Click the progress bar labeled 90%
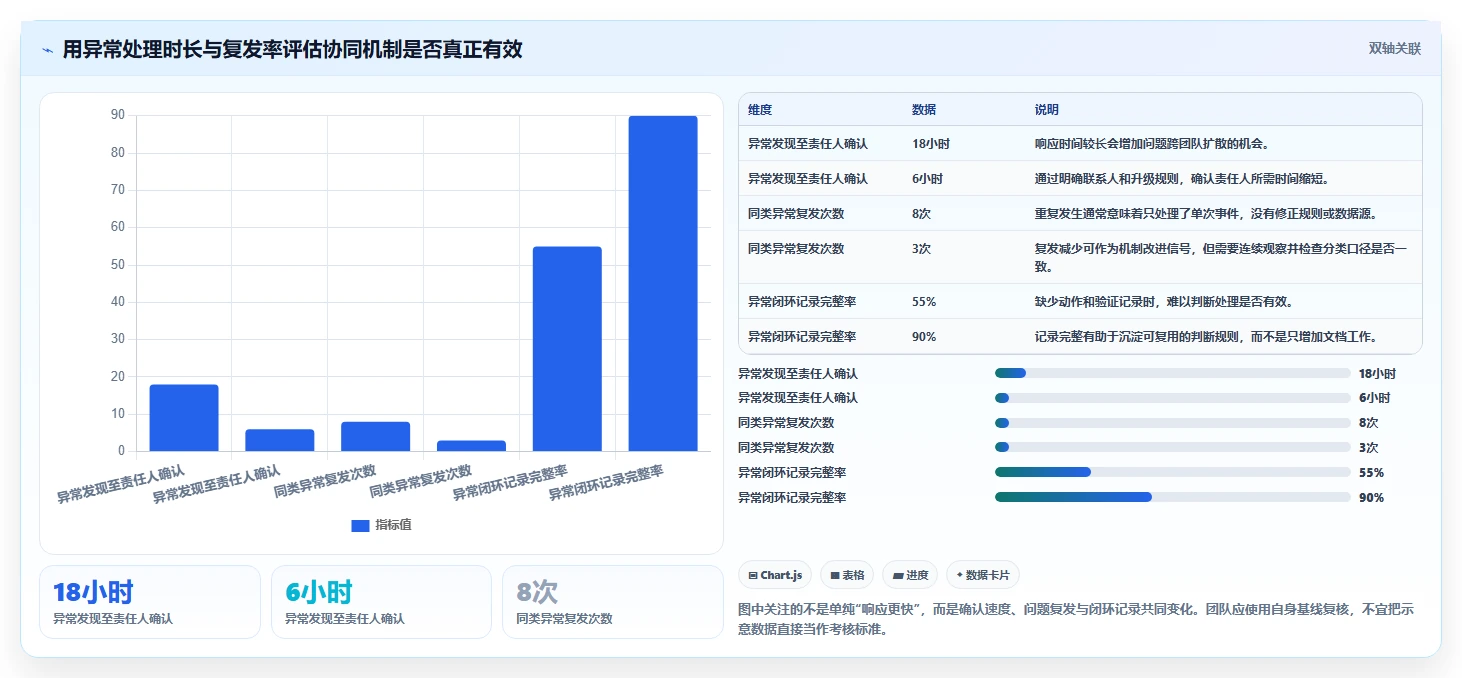Viewport: 1462px width, 678px height. (x=1173, y=497)
